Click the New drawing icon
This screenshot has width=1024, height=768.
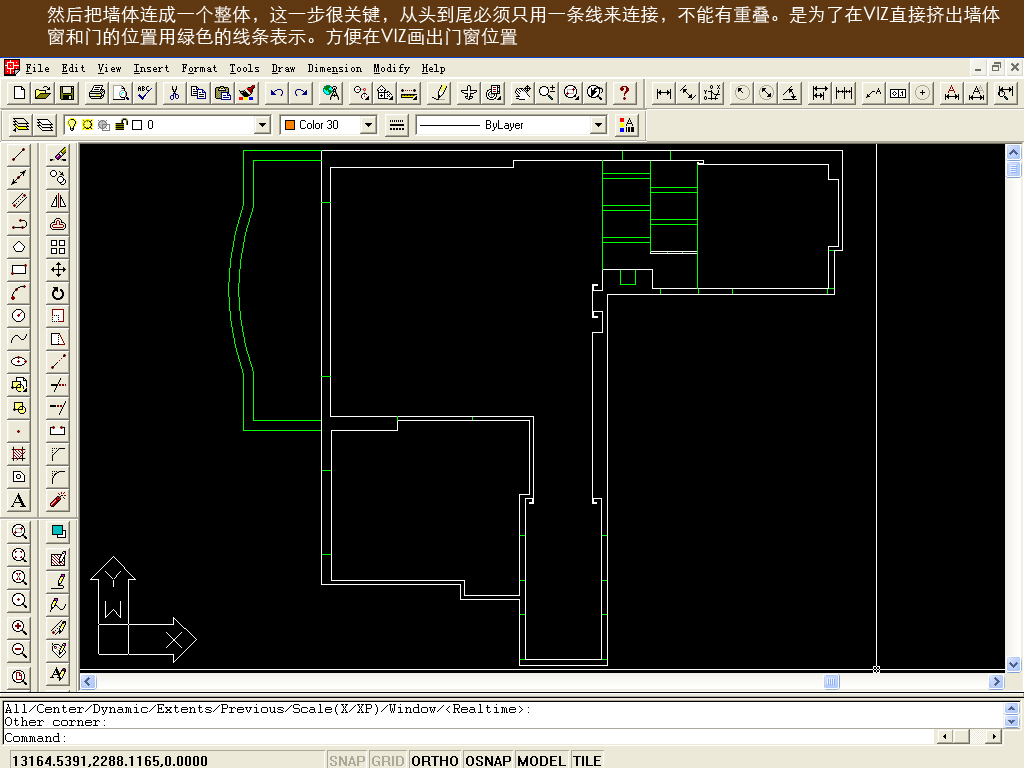(x=20, y=93)
